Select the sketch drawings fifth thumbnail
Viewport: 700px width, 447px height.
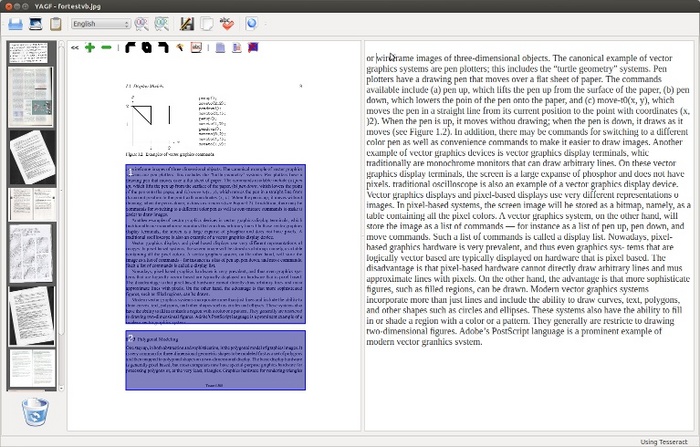tap(31, 253)
